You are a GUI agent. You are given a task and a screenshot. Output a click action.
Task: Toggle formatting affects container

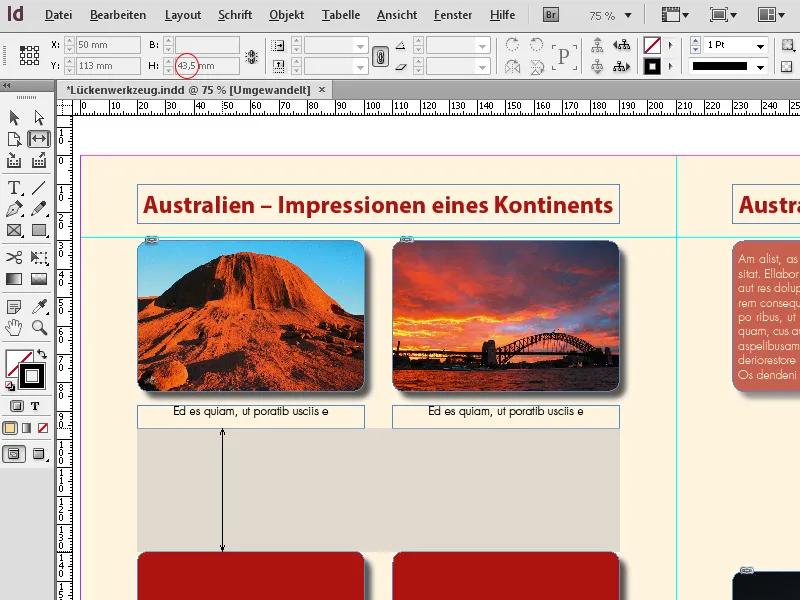point(17,406)
